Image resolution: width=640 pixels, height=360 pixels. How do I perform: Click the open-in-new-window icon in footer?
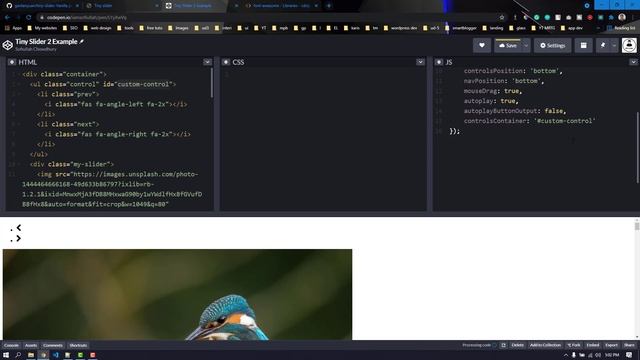pyautogui.click(x=503, y=345)
